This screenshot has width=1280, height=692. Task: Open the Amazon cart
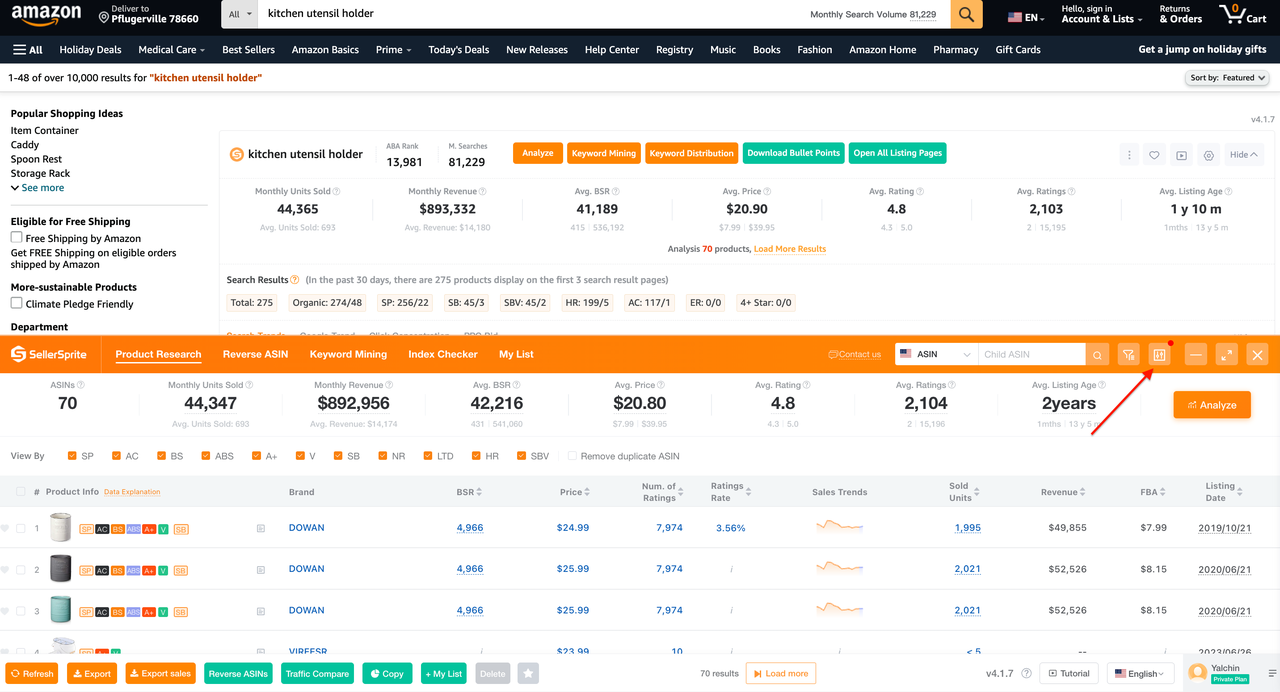[x=1243, y=15]
